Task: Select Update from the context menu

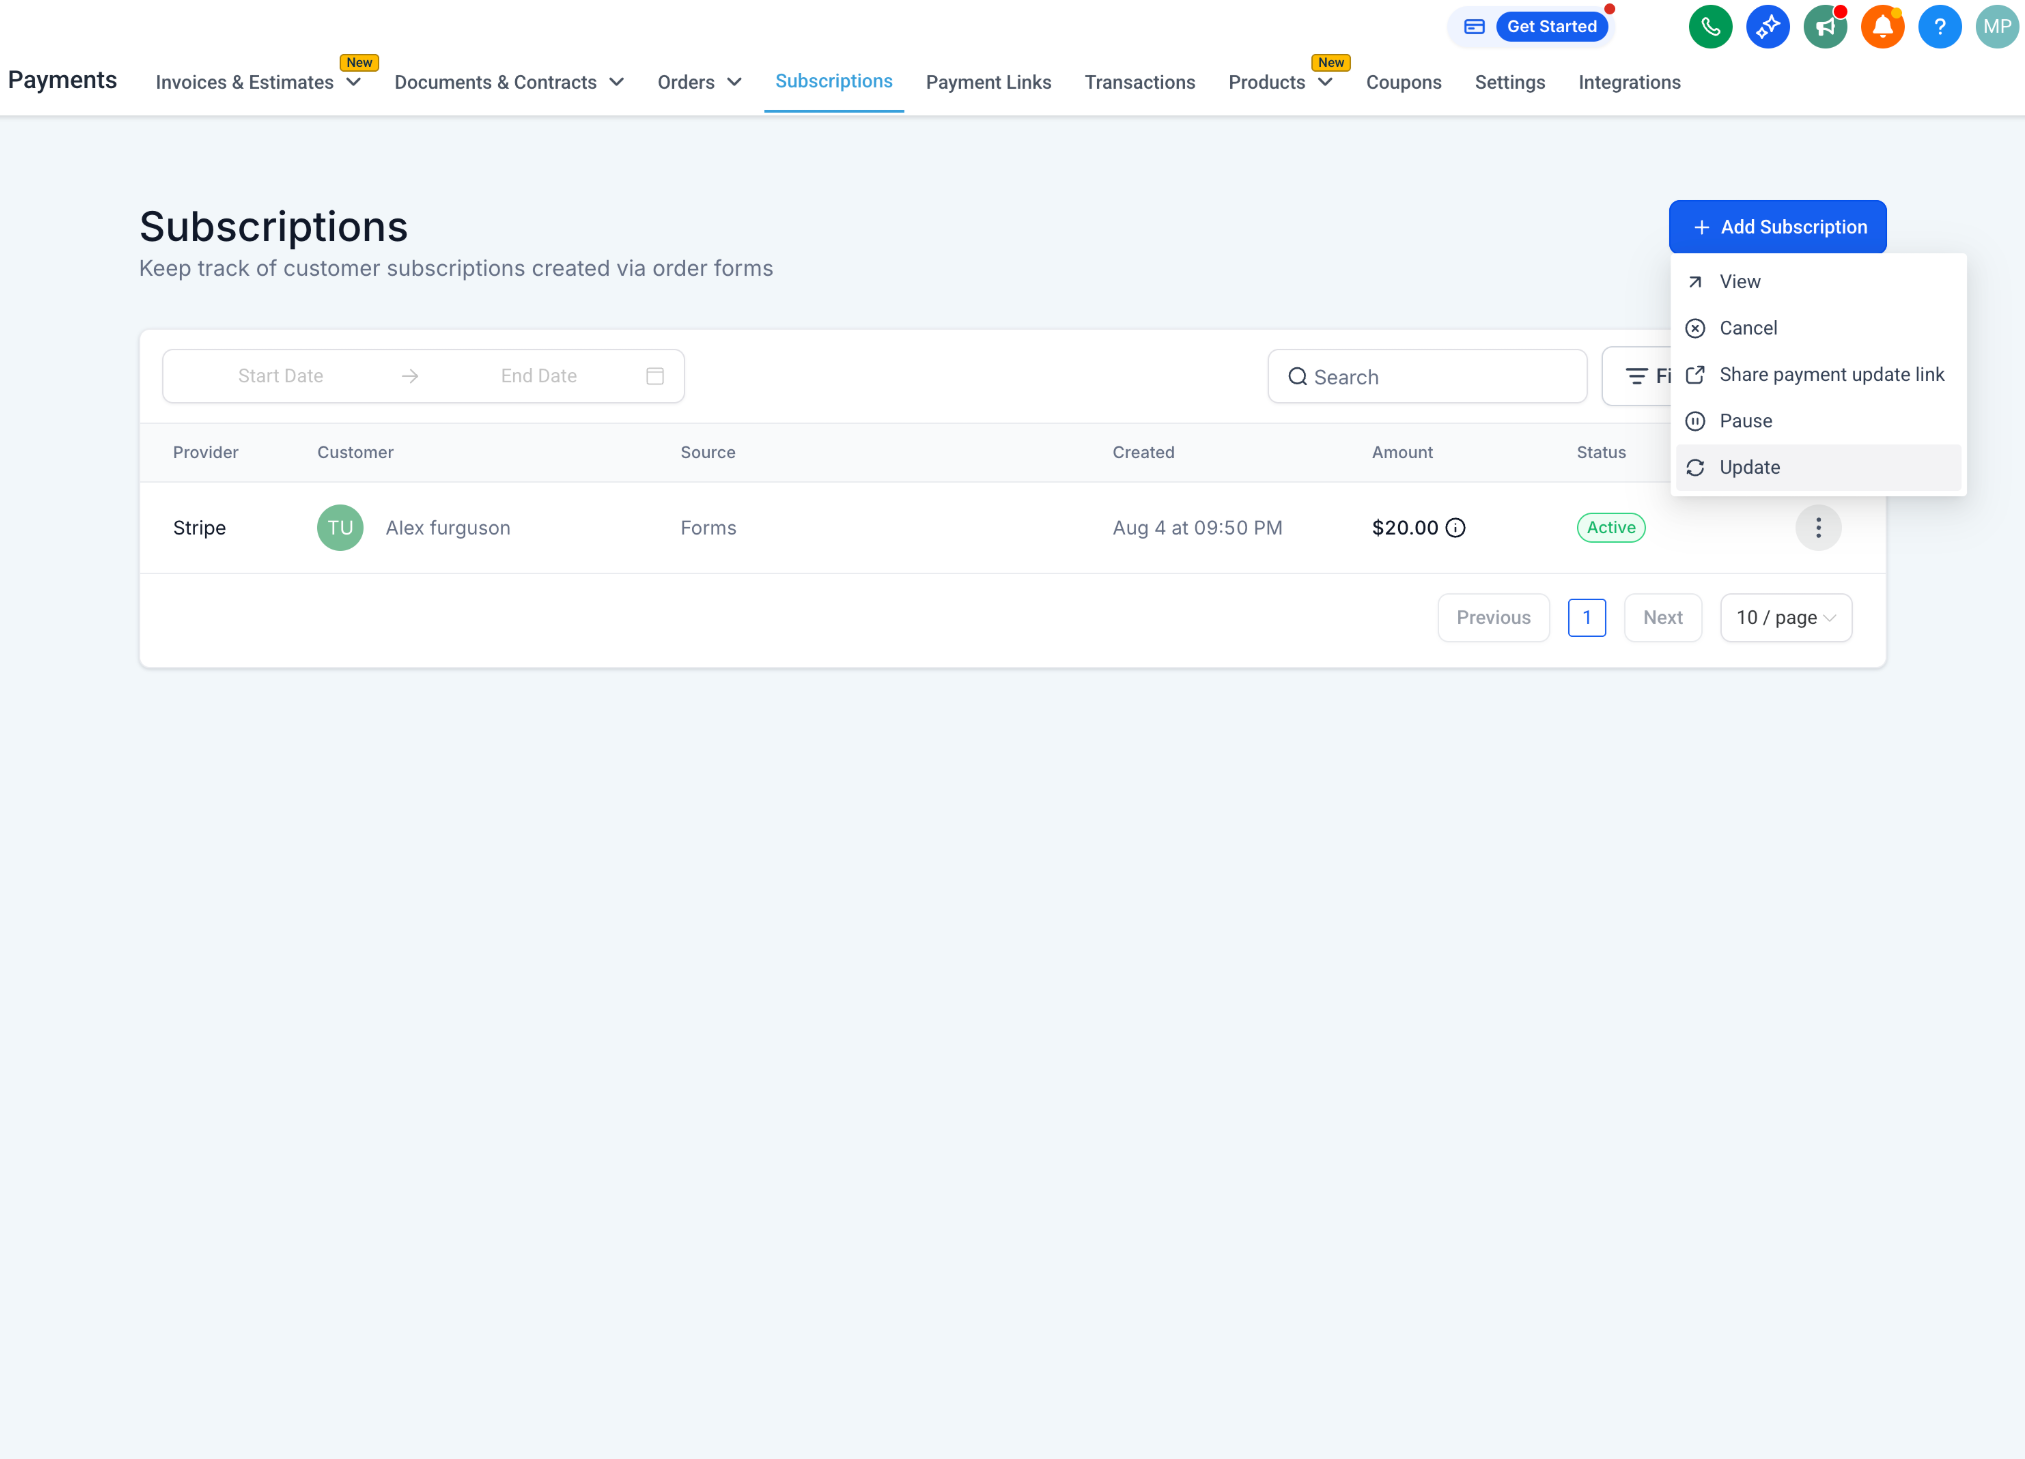Action: pos(1749,468)
